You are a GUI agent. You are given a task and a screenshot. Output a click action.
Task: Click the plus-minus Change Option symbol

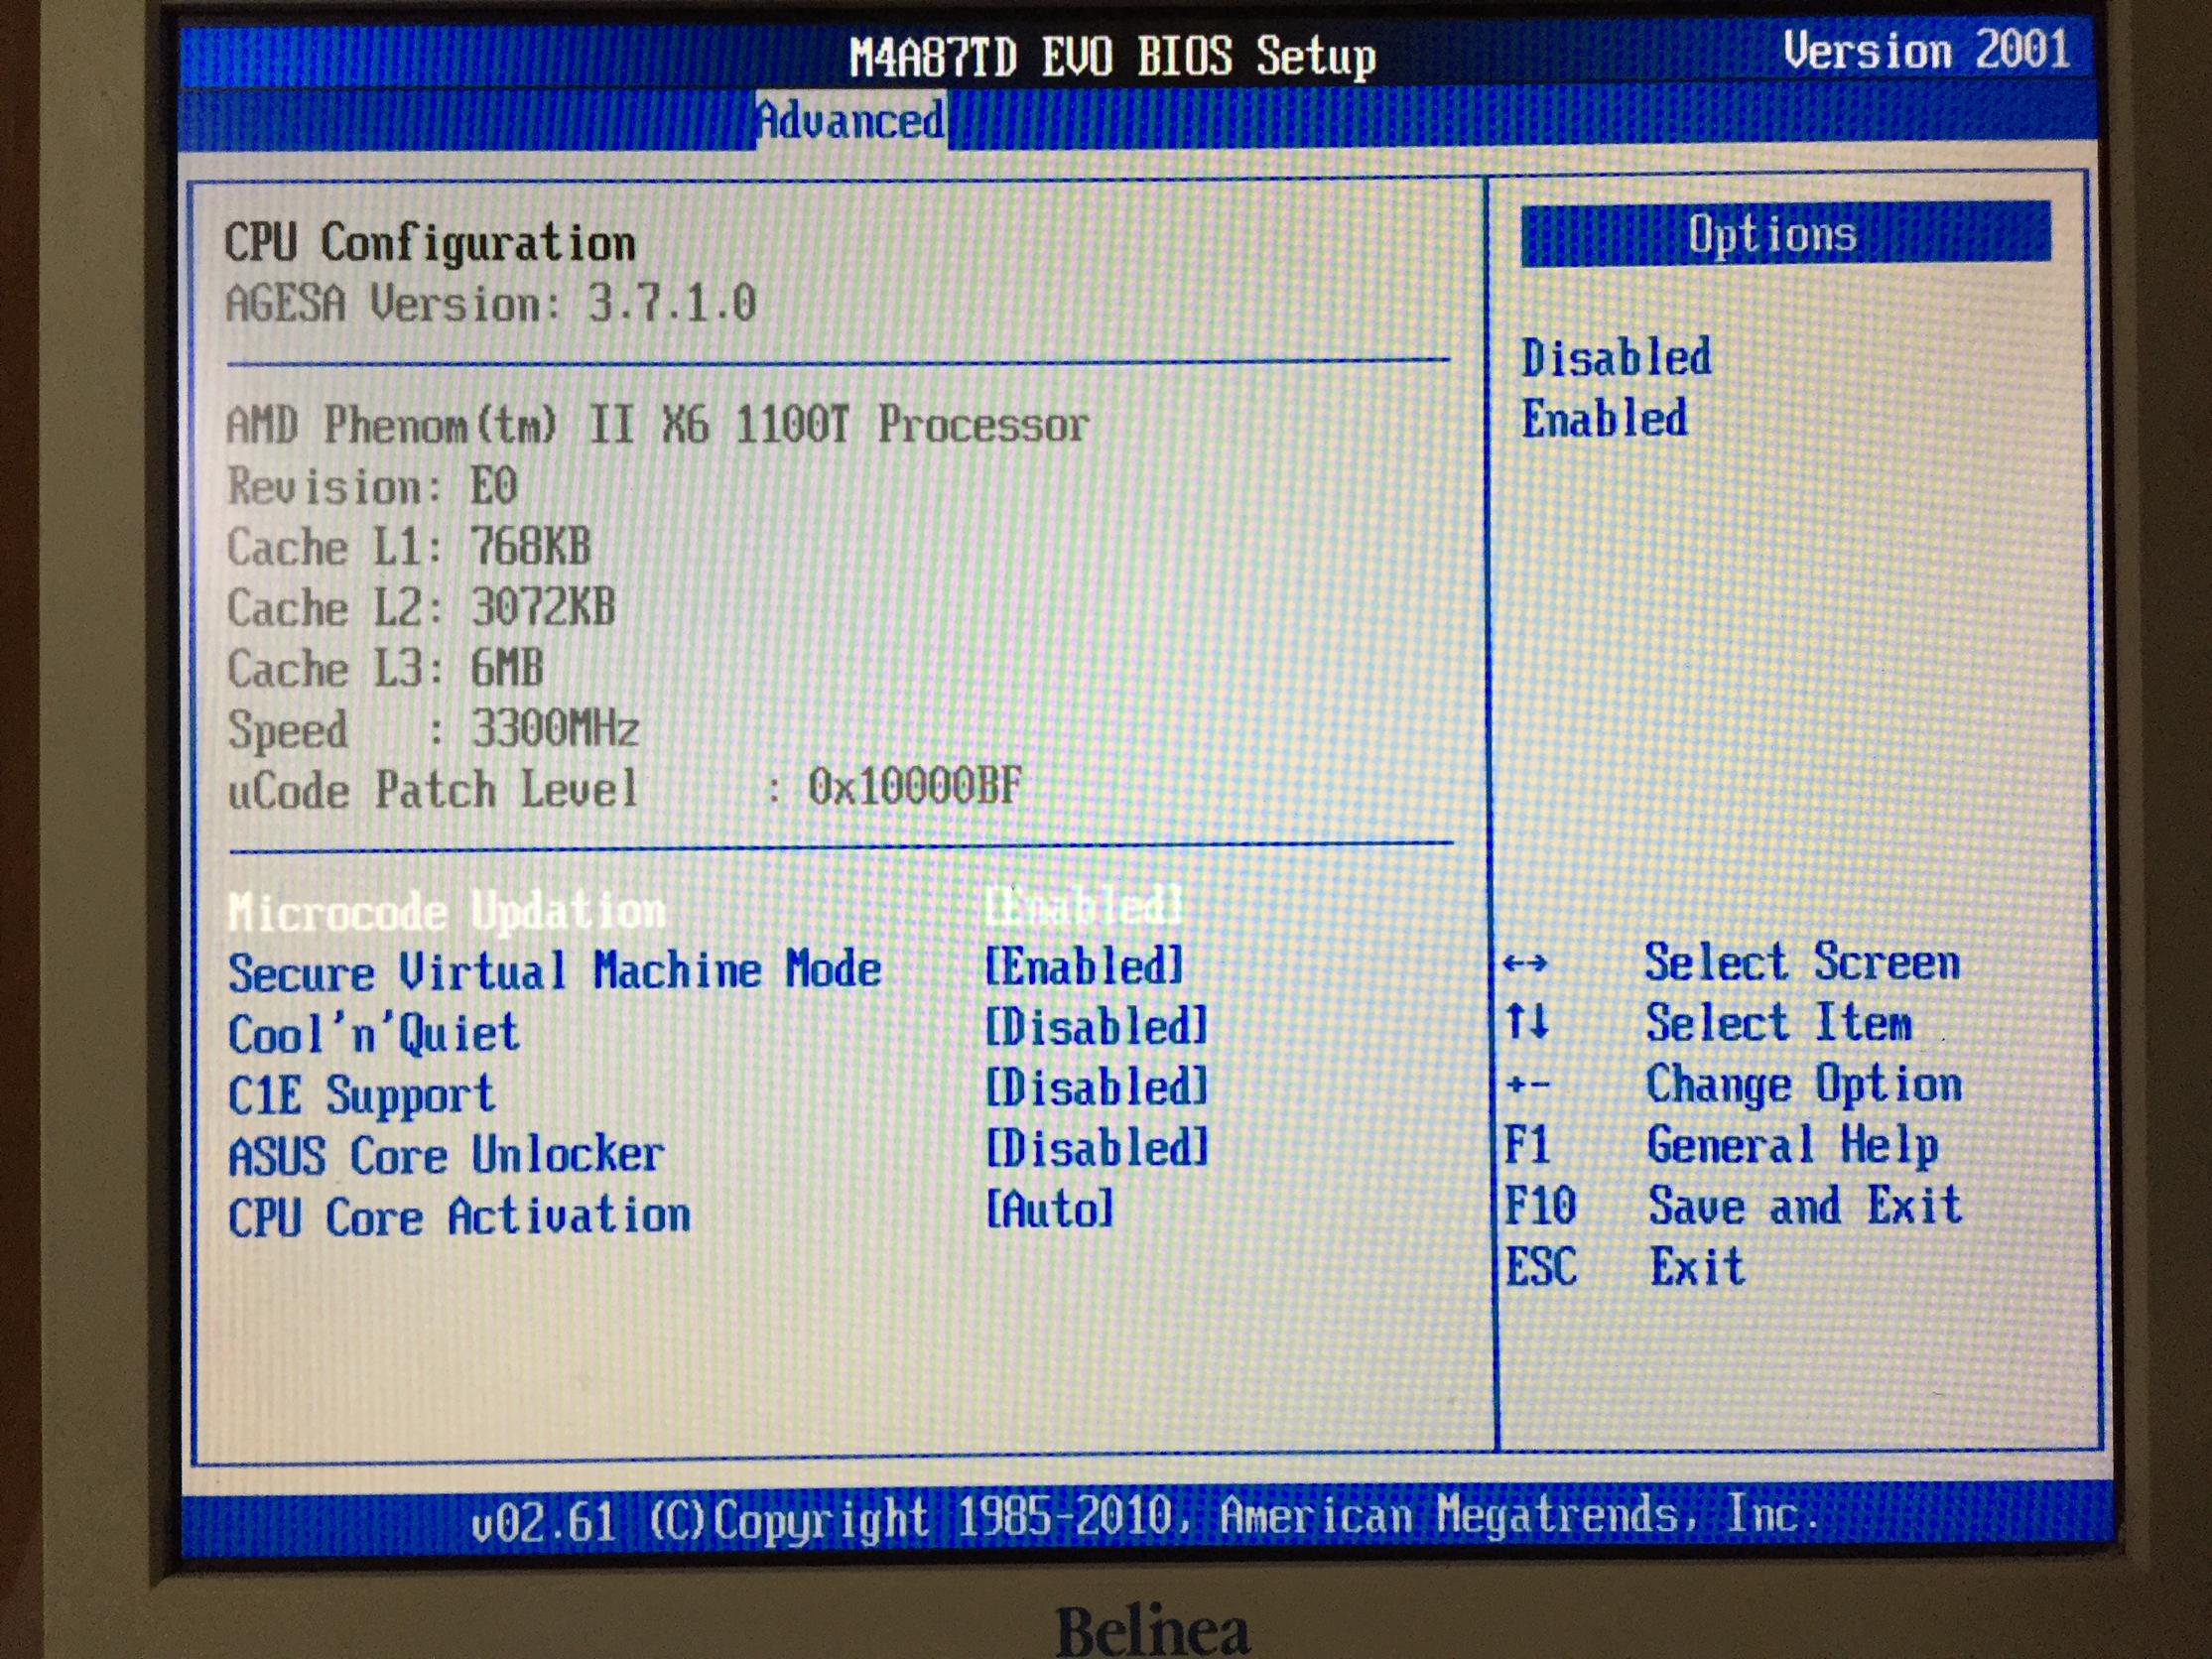1527,1085
